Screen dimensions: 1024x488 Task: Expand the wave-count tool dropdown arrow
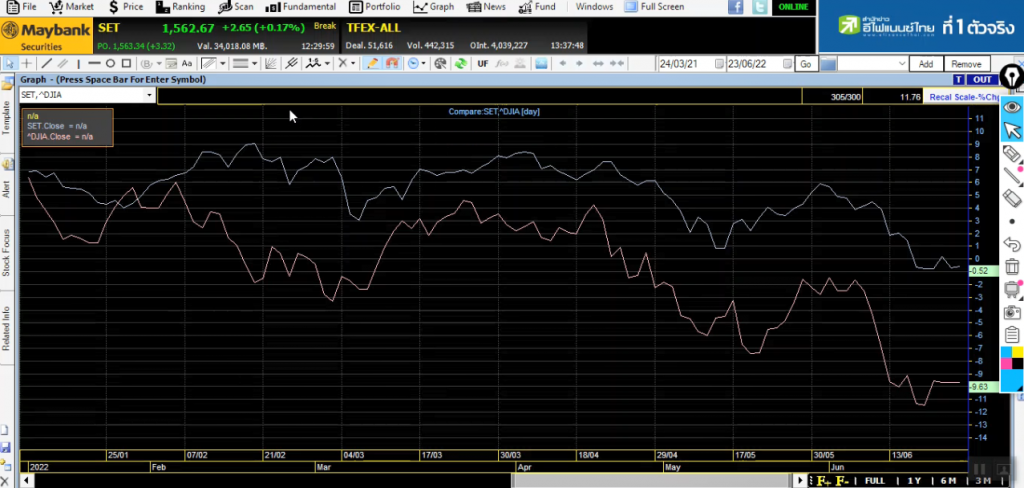(327, 63)
